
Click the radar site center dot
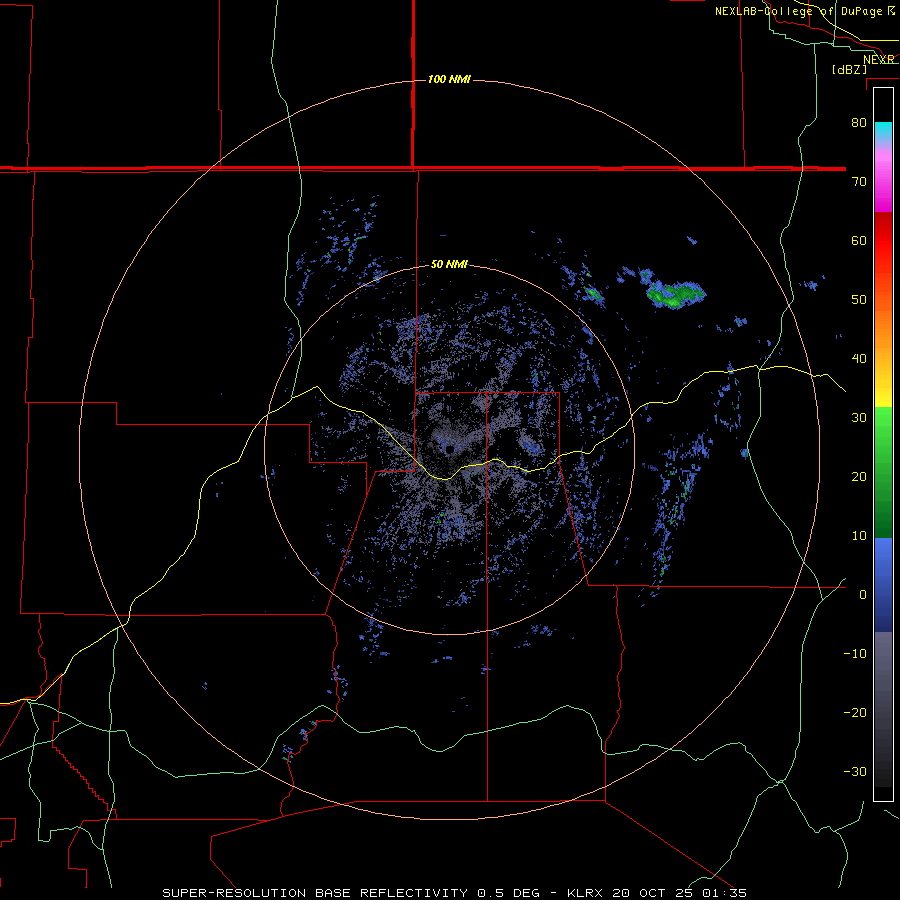(449, 449)
